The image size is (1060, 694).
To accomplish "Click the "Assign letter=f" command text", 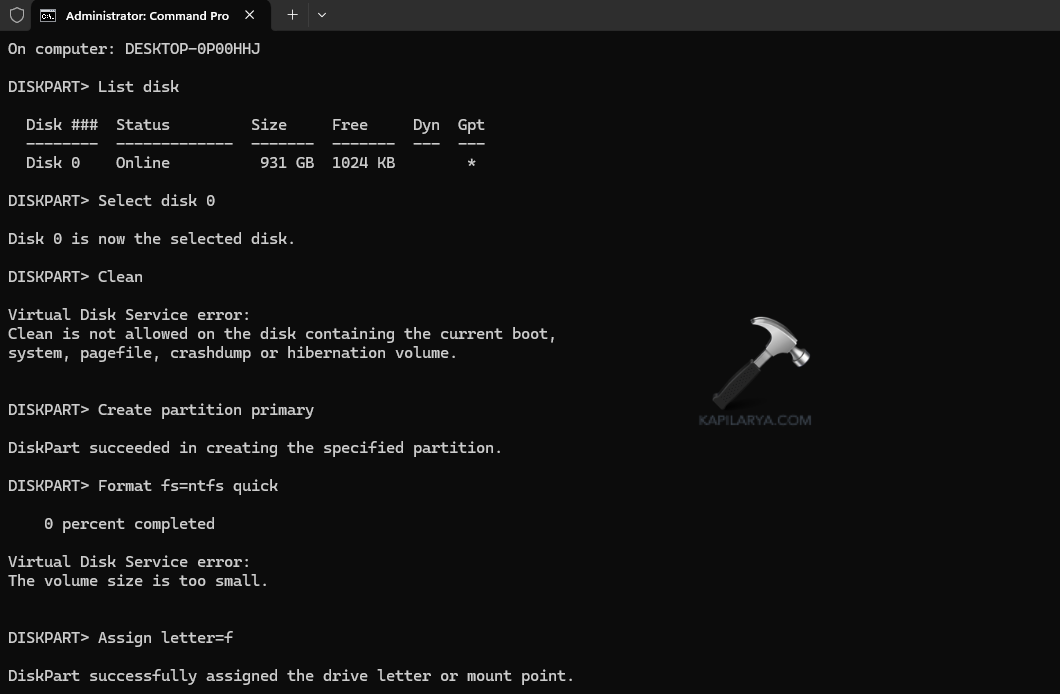I will pos(165,638).
